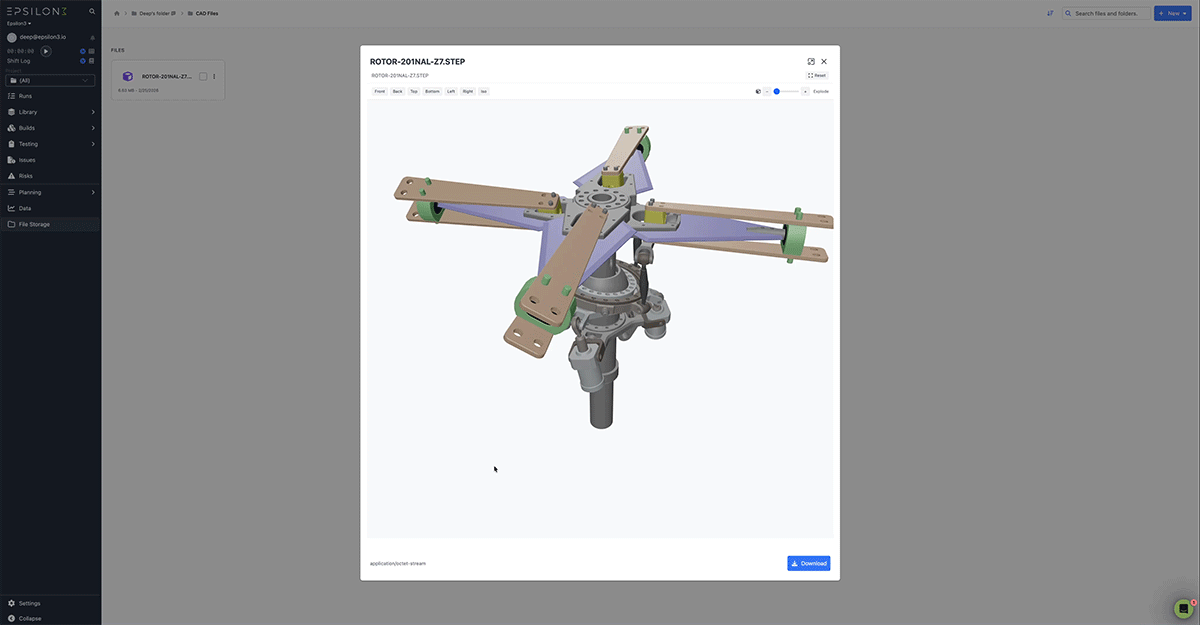The height and width of the screenshot is (625, 1200).
Task: Click the Epsilon3 logo
Action: click(38, 11)
